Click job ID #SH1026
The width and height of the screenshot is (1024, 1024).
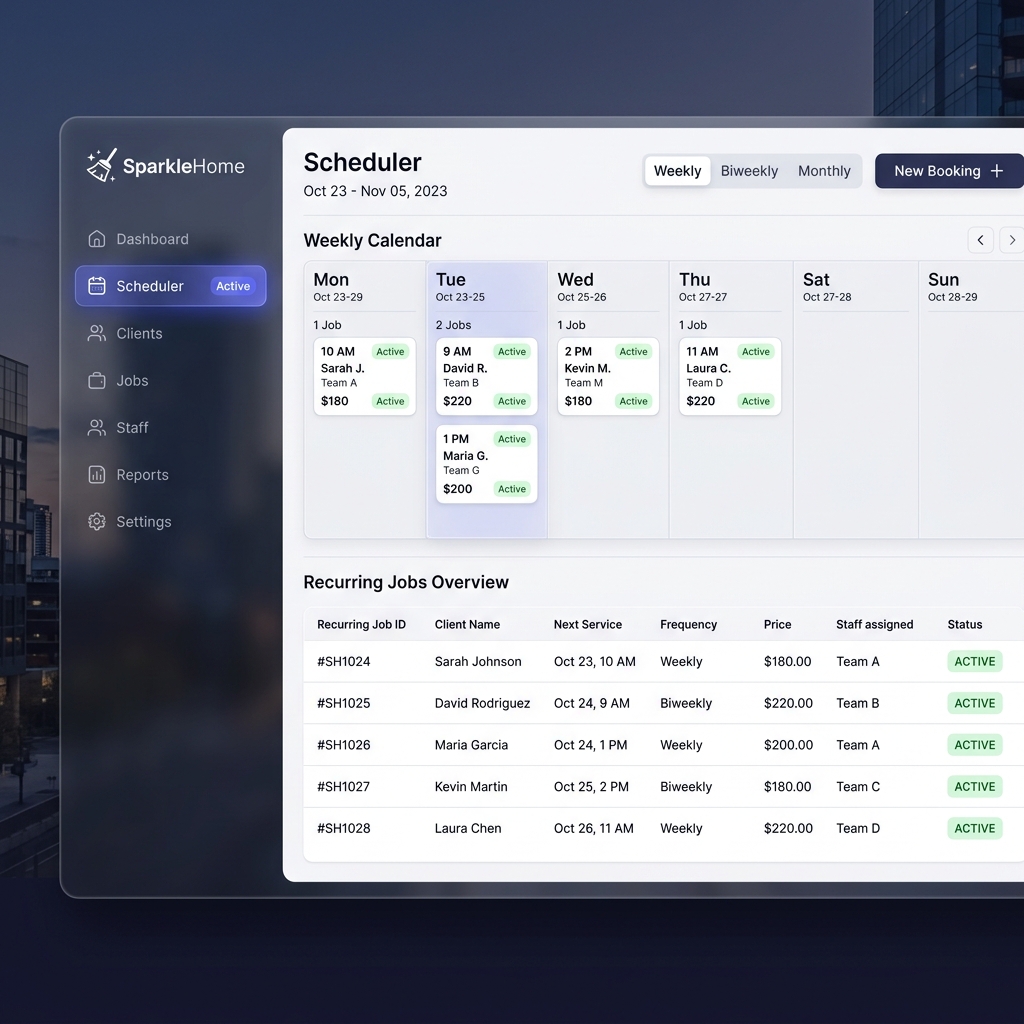[x=344, y=745]
